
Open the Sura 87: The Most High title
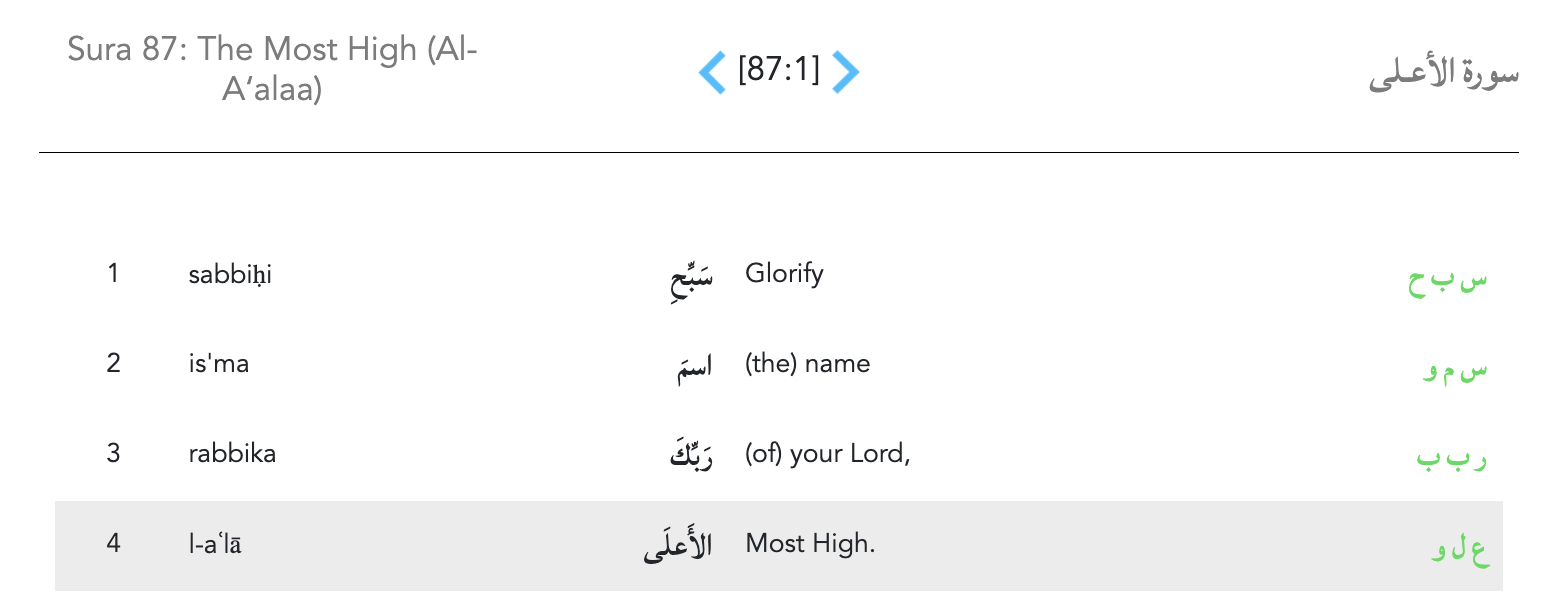pyautogui.click(x=272, y=69)
